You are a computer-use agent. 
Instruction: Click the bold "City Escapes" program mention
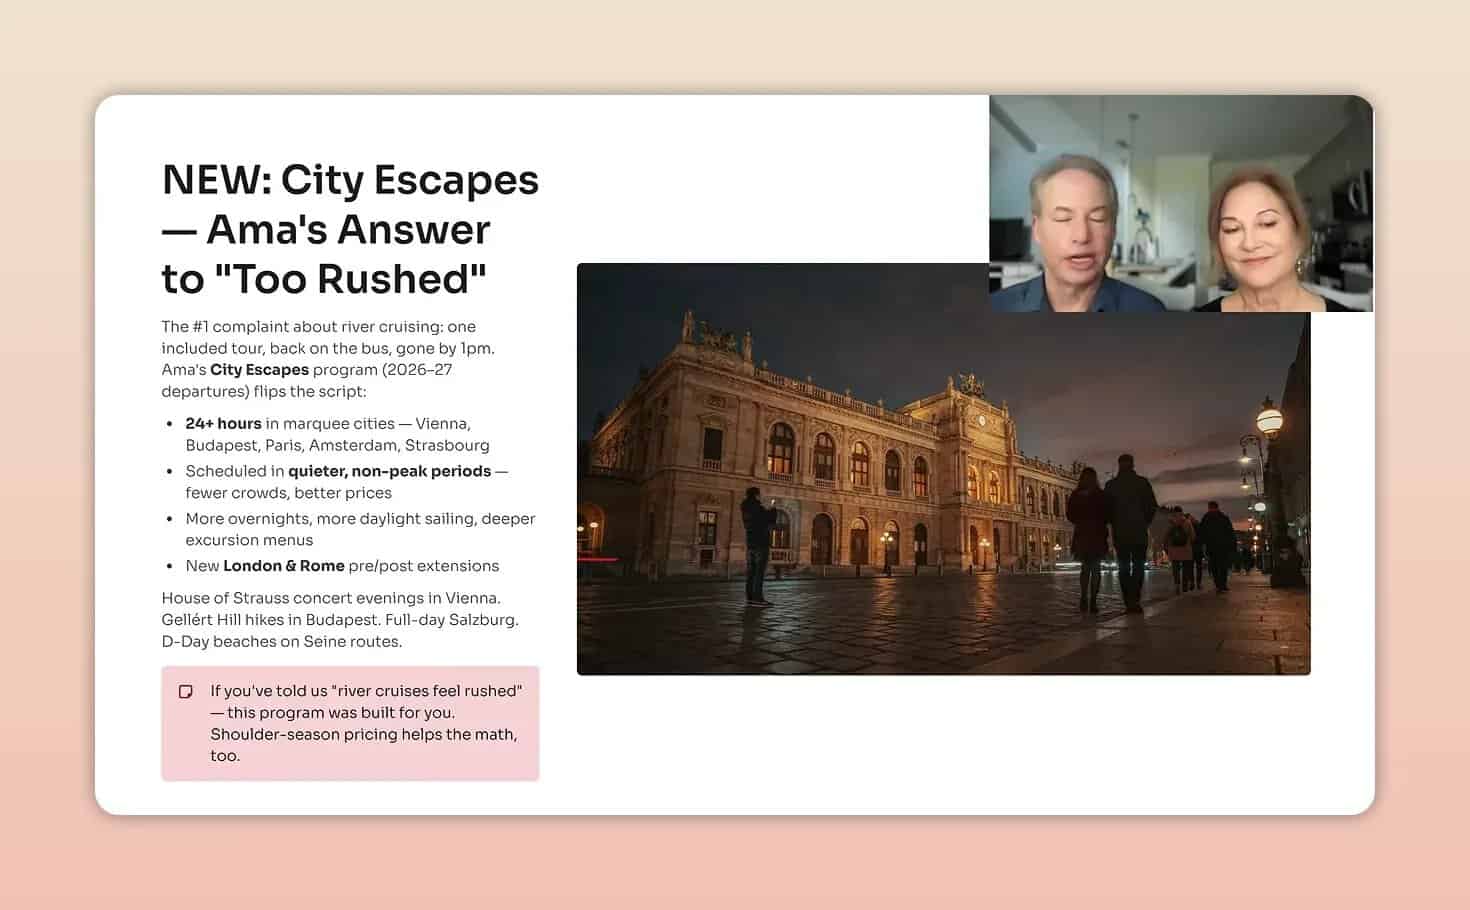pos(259,370)
